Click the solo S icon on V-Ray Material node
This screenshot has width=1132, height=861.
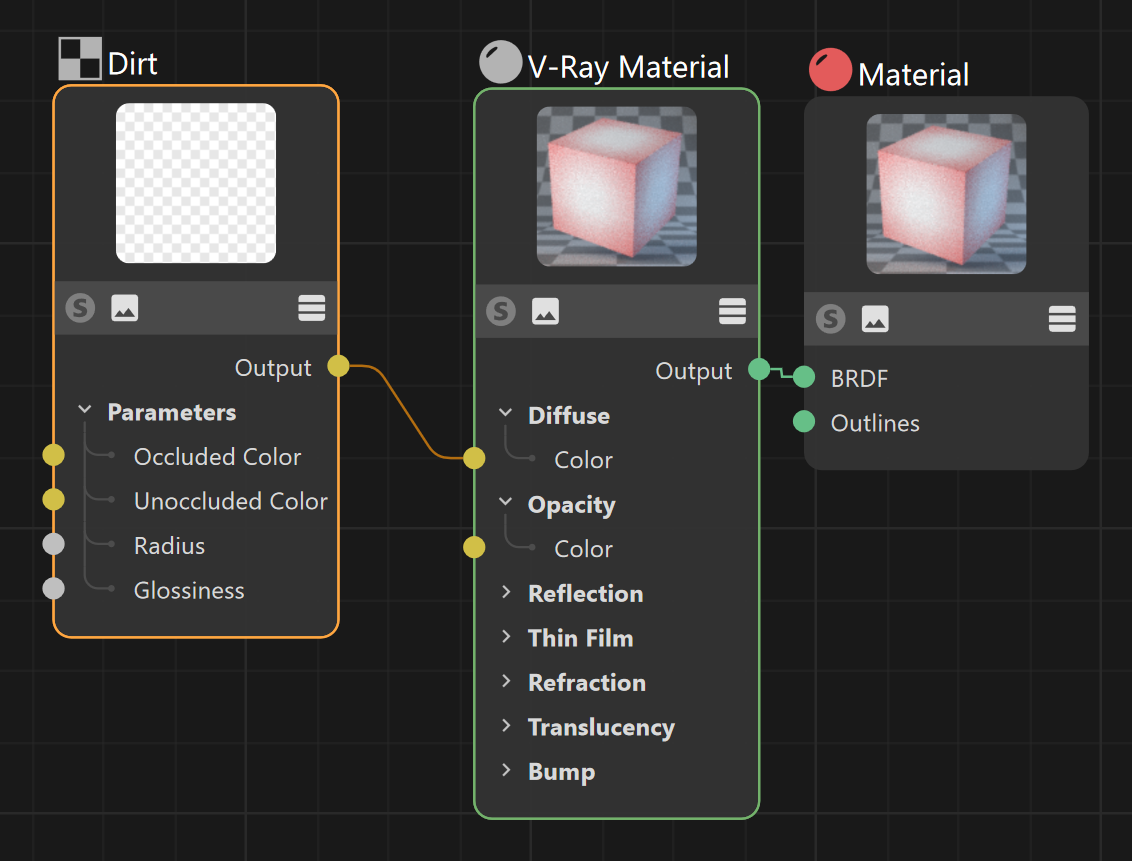pyautogui.click(x=501, y=312)
